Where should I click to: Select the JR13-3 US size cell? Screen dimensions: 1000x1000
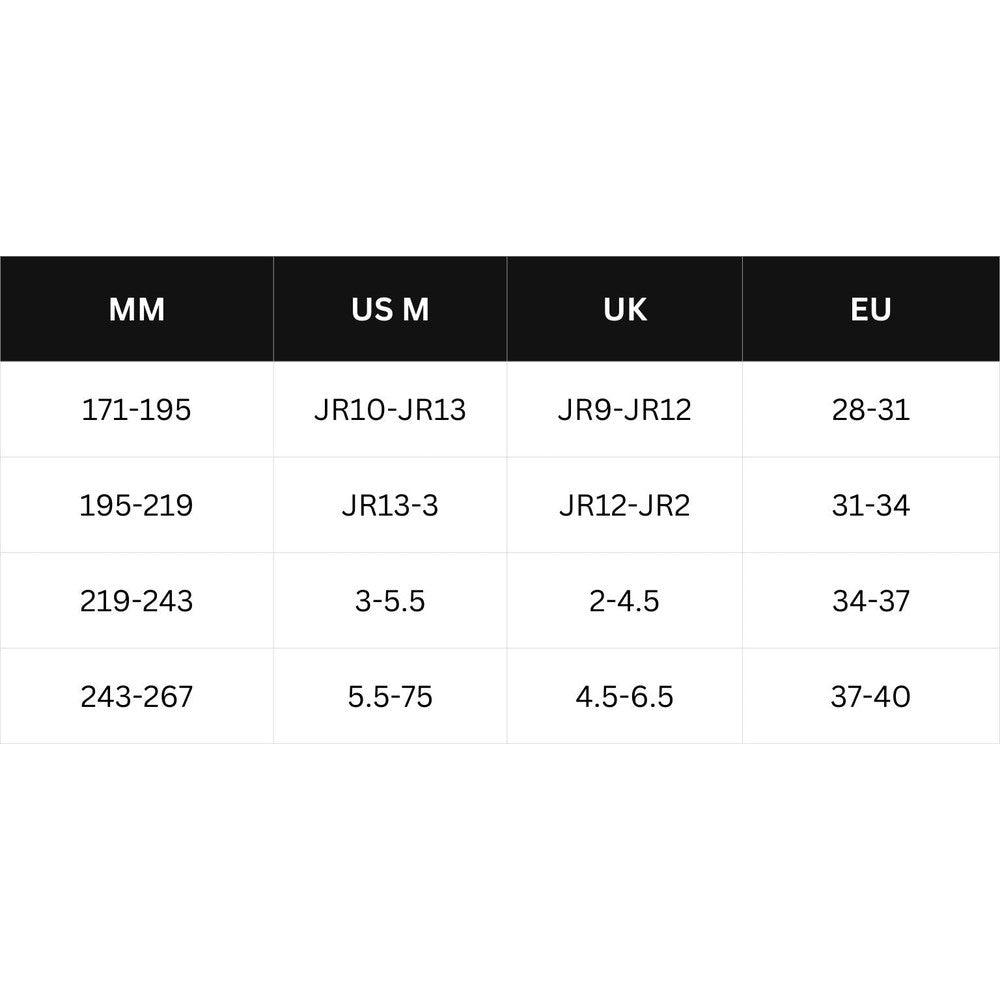point(390,506)
